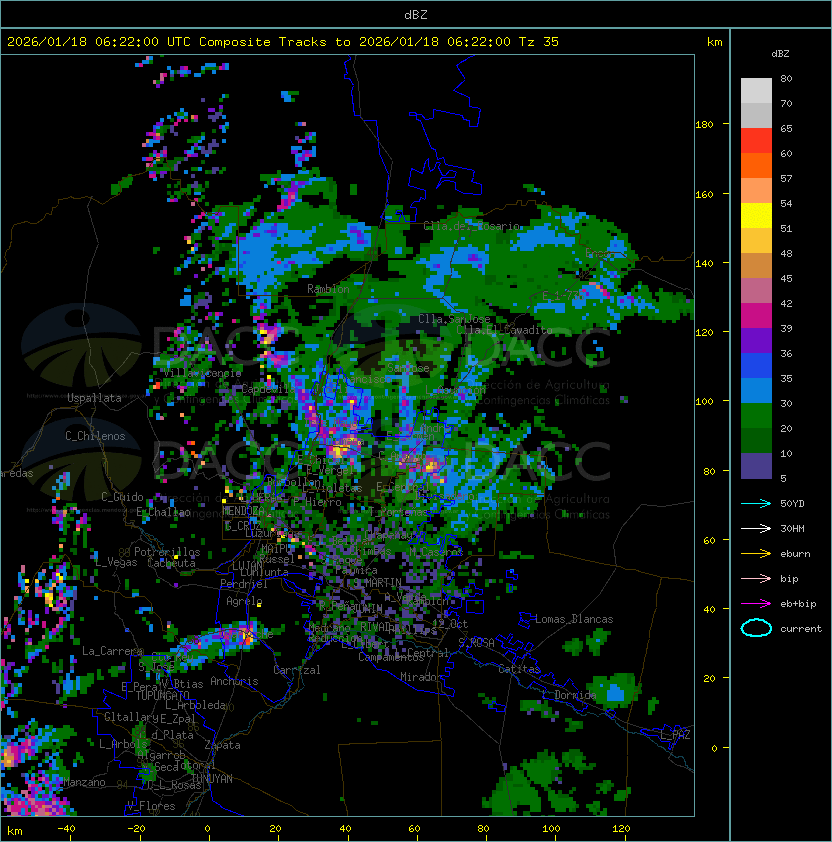Click the 'E_Challao' map label
Viewport: 832px width, 842px height.
coord(163,512)
